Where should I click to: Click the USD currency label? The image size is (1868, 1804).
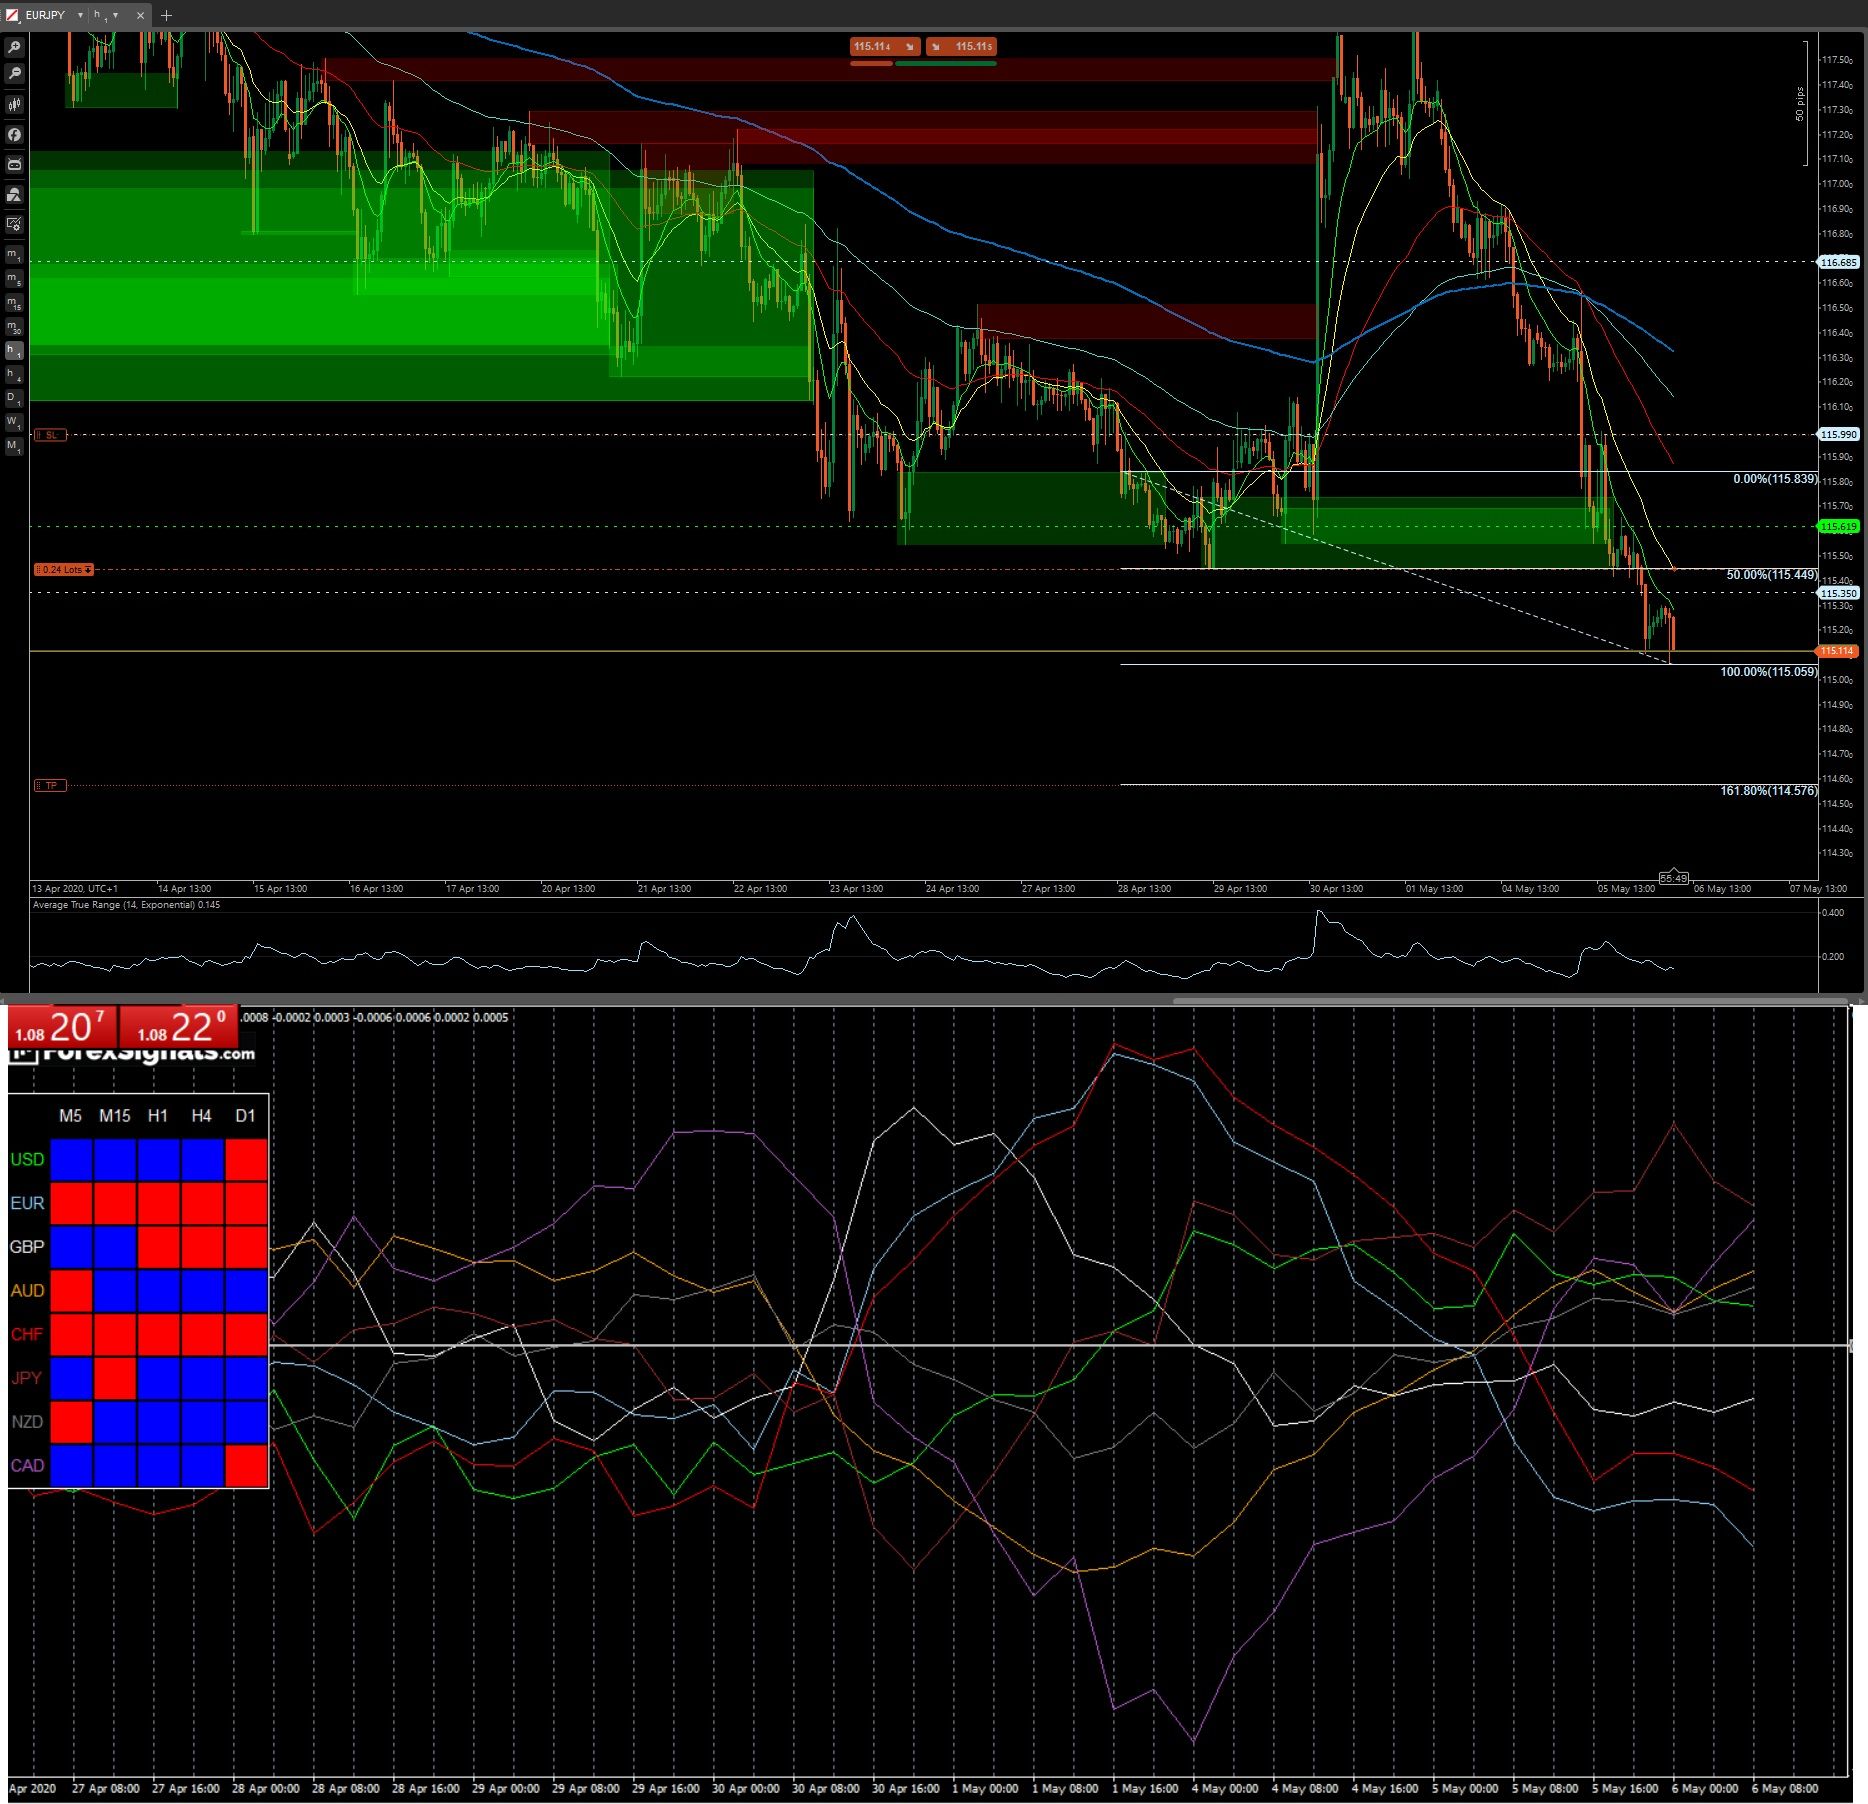click(27, 1160)
